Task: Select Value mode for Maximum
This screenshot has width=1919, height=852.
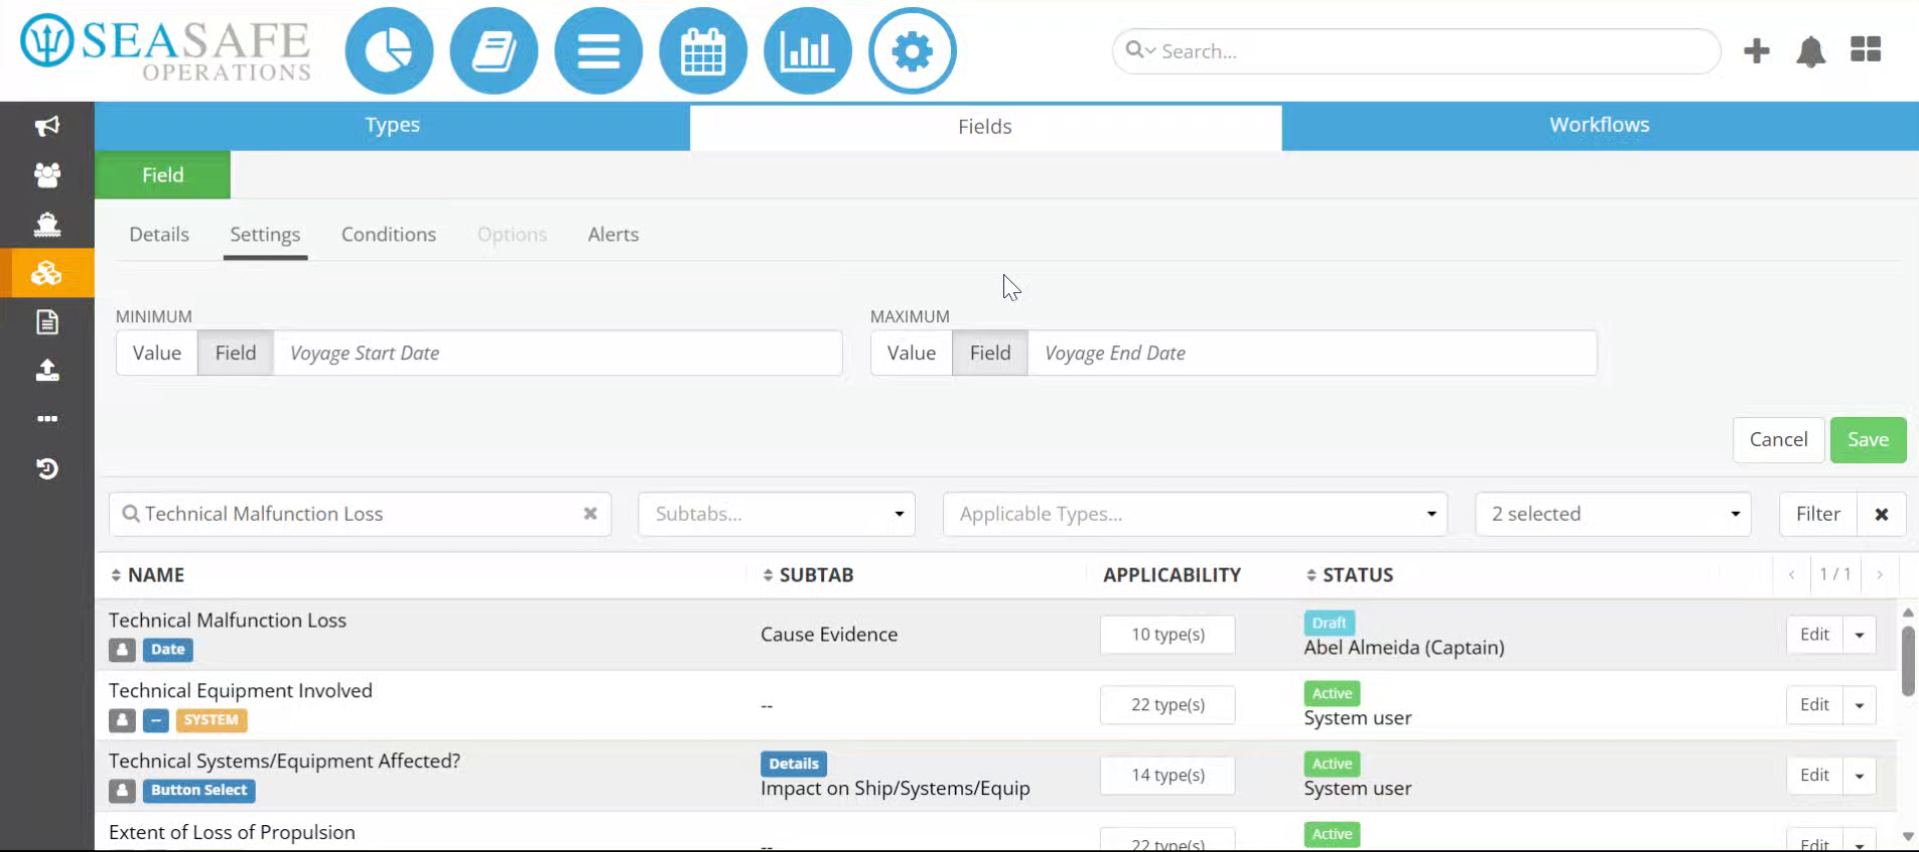Action: point(912,353)
